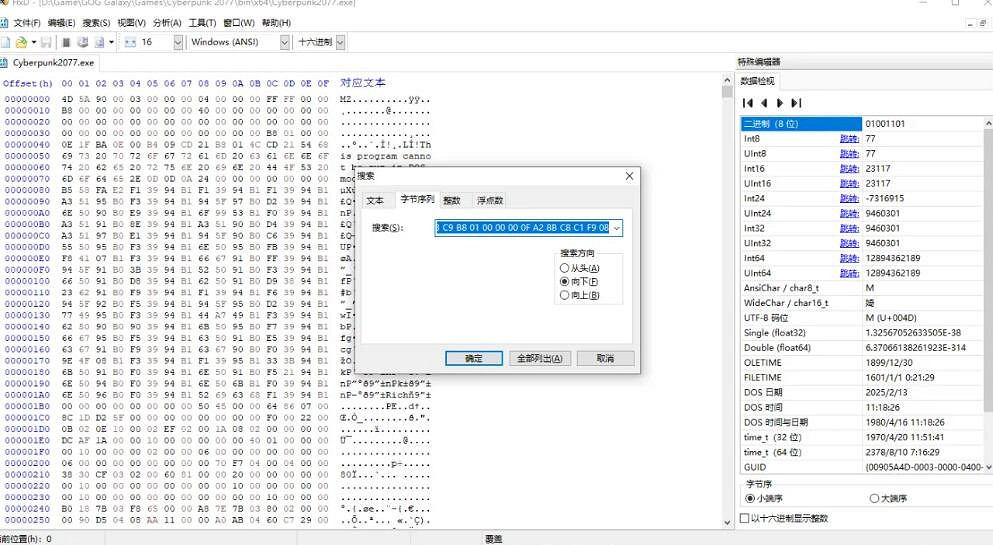Viewport: 993px width, 545px height.
Task: Select 二进制 (8 位) inspector row
Action: 861,123
